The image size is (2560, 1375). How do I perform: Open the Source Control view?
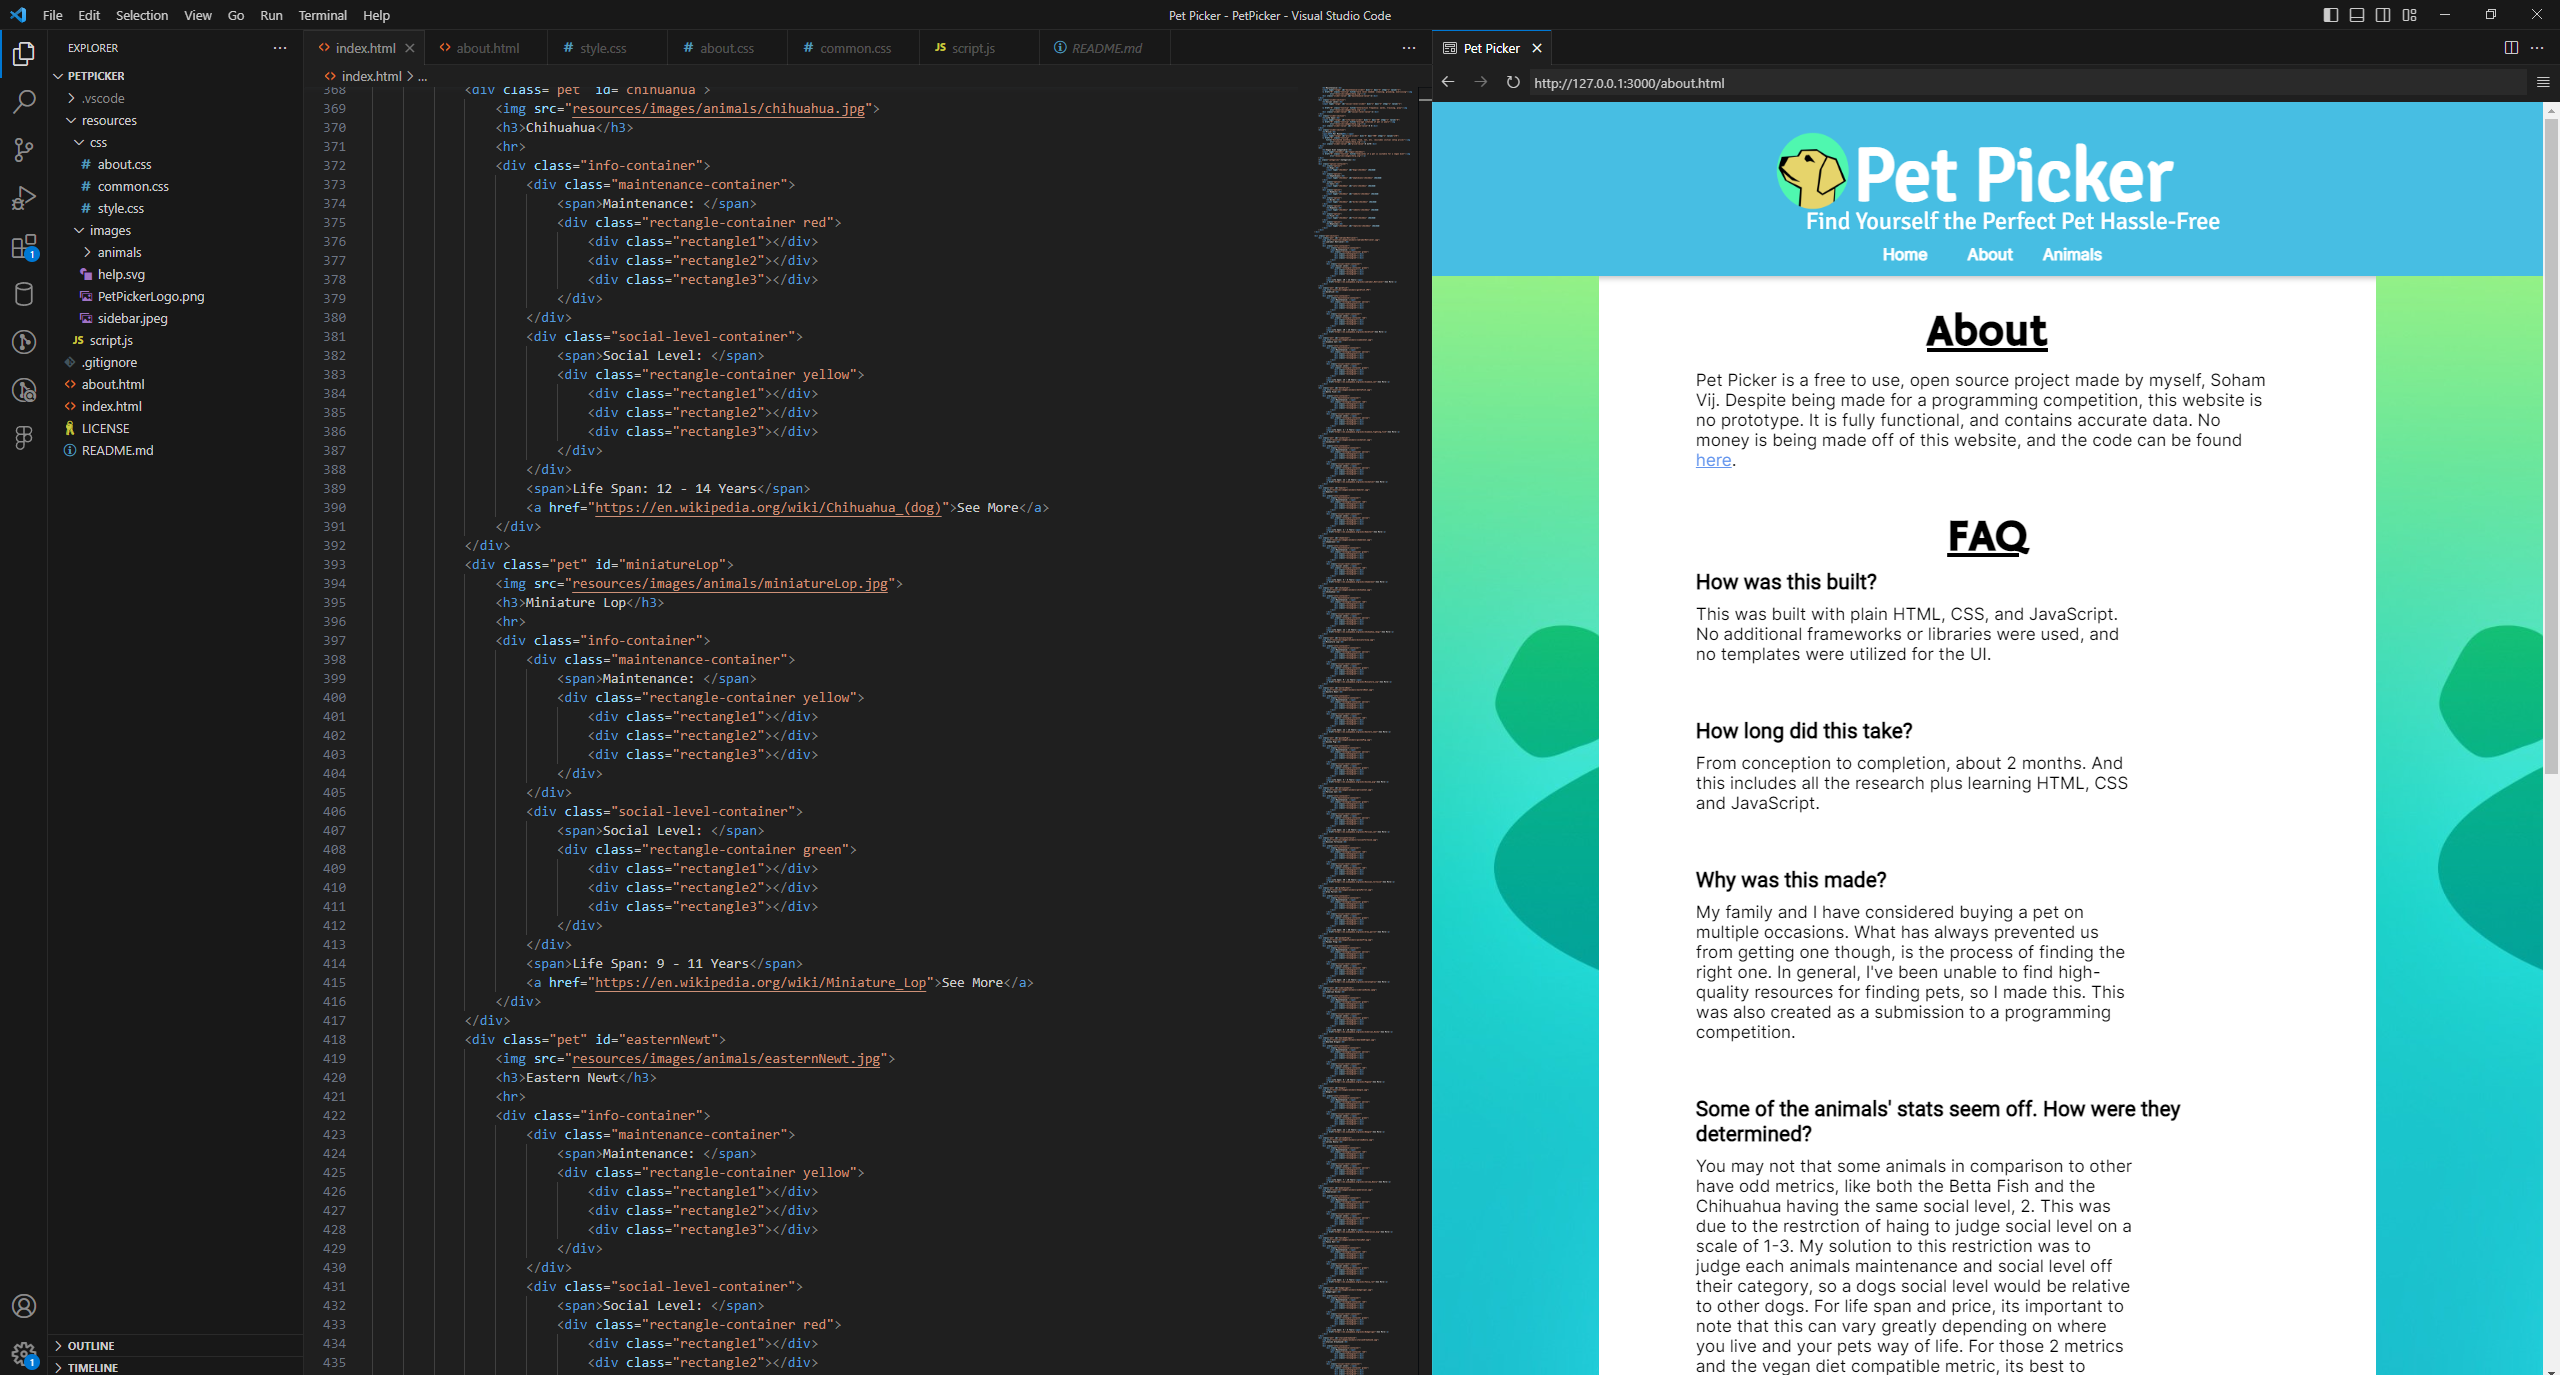[x=24, y=150]
